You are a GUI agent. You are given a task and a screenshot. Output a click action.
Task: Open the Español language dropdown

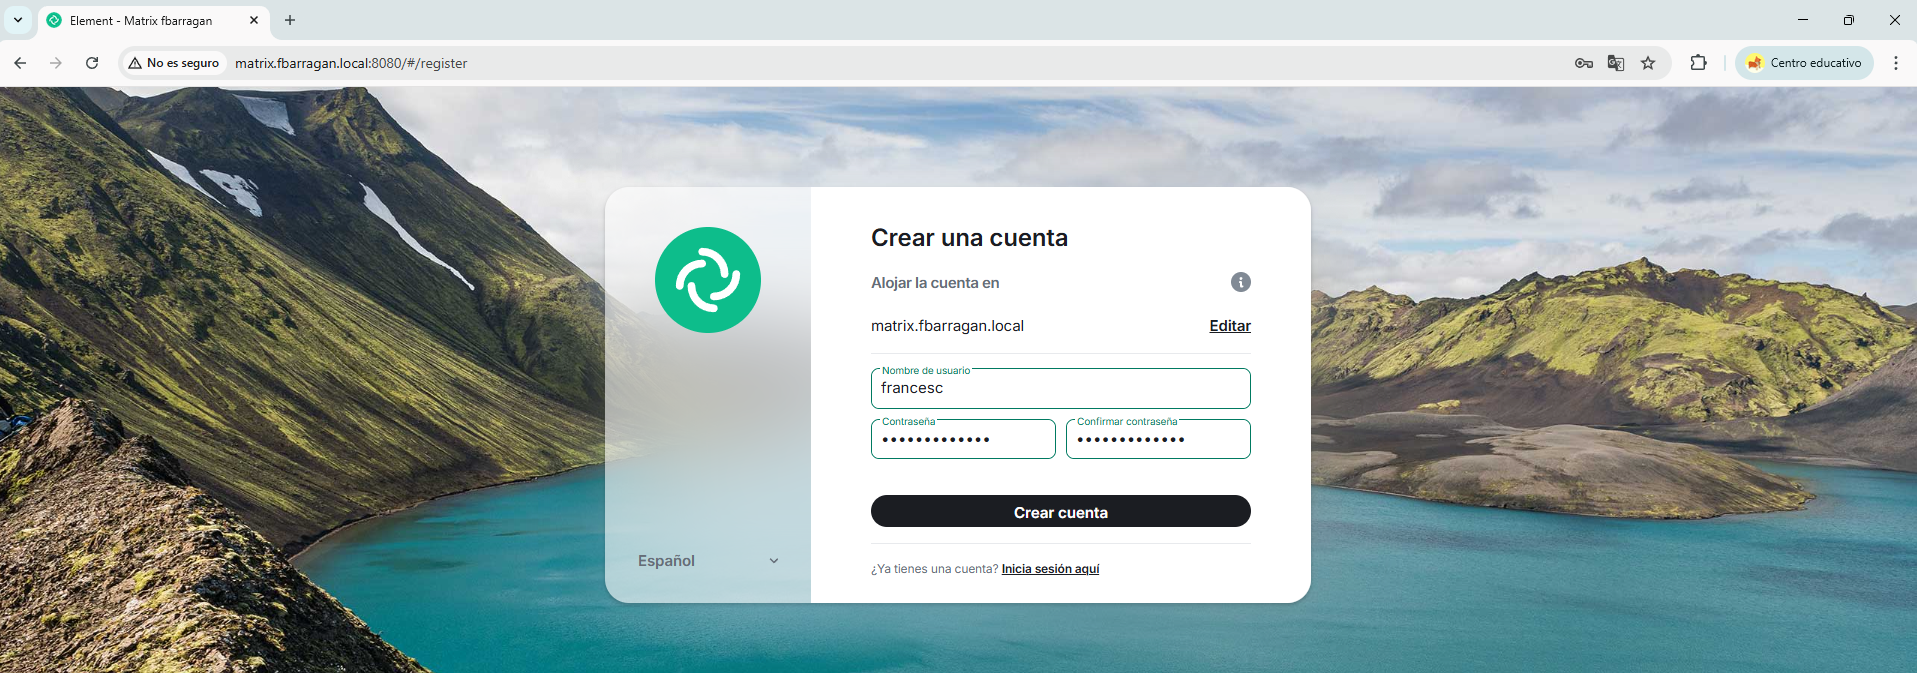pyautogui.click(x=708, y=561)
